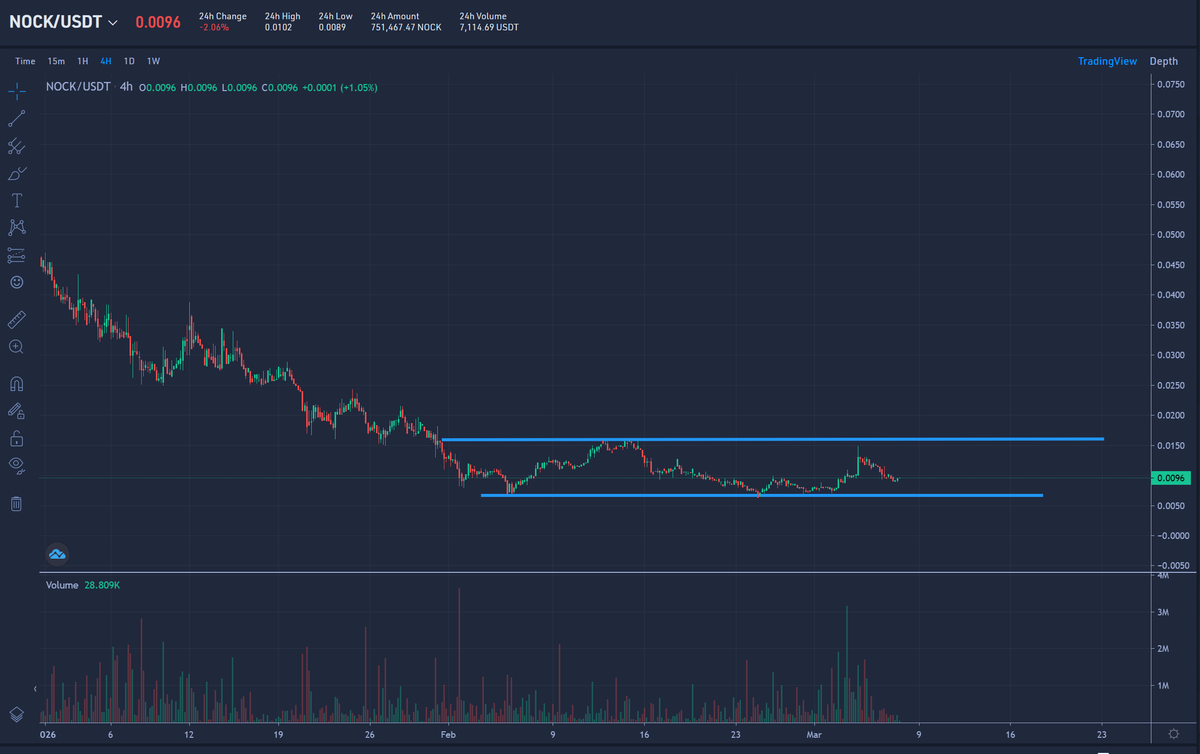The image size is (1200, 754).
Task: Click the 0.0250 price axis label
Action: pos(1170,385)
